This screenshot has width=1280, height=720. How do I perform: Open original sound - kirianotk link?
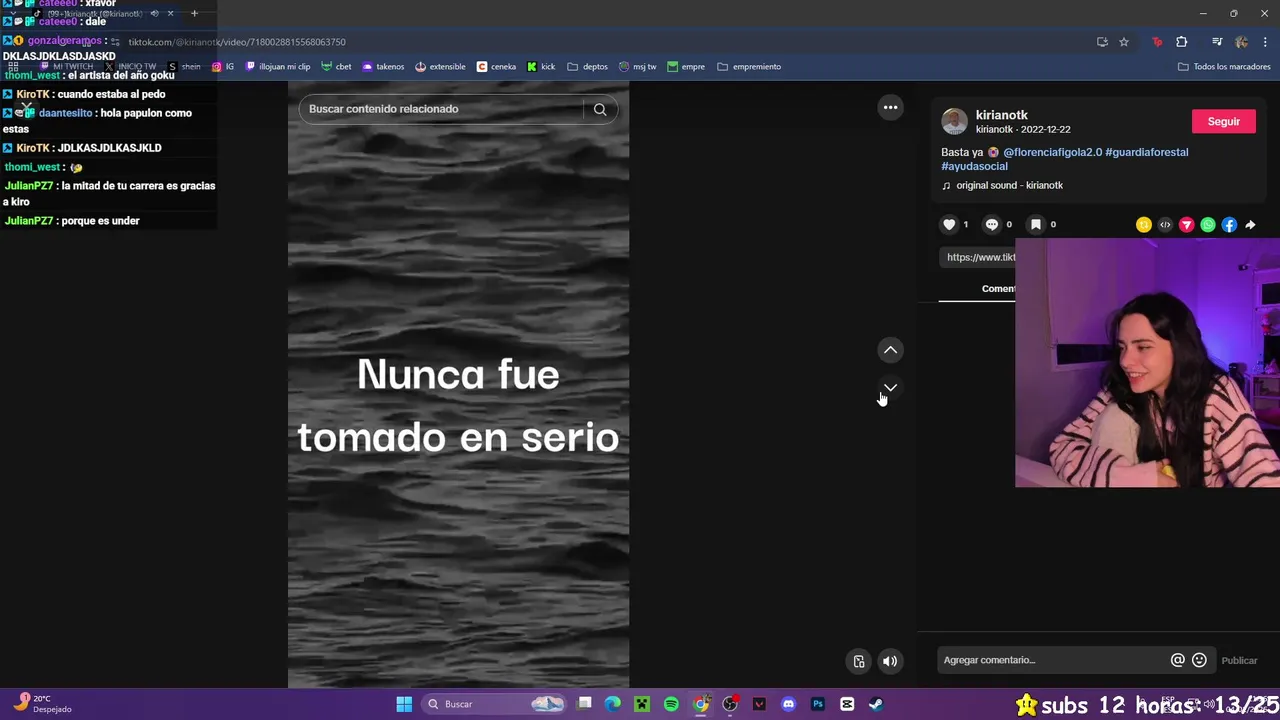(x=1009, y=185)
